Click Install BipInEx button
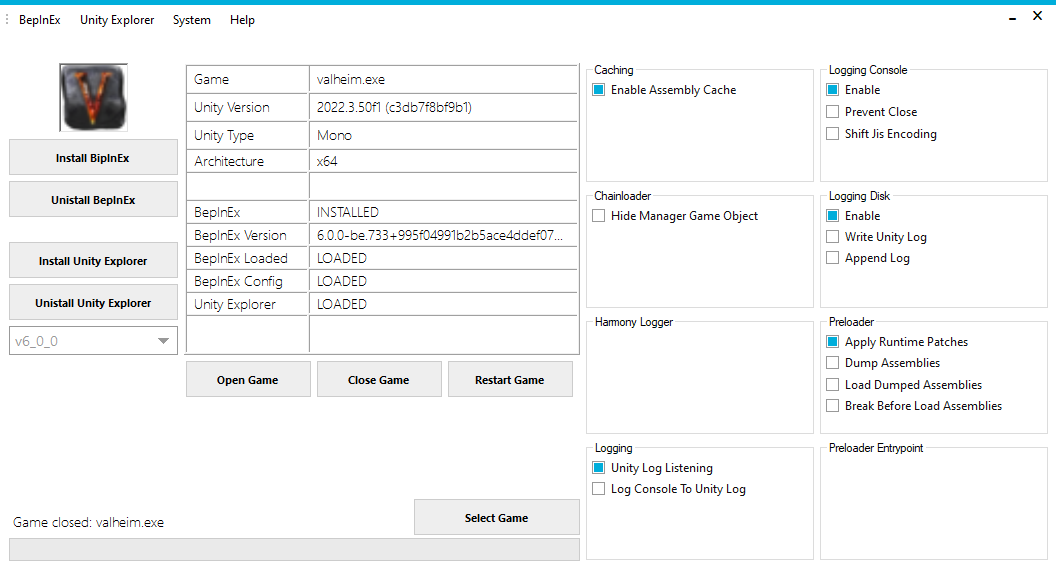The image size is (1056, 568). [x=93, y=158]
